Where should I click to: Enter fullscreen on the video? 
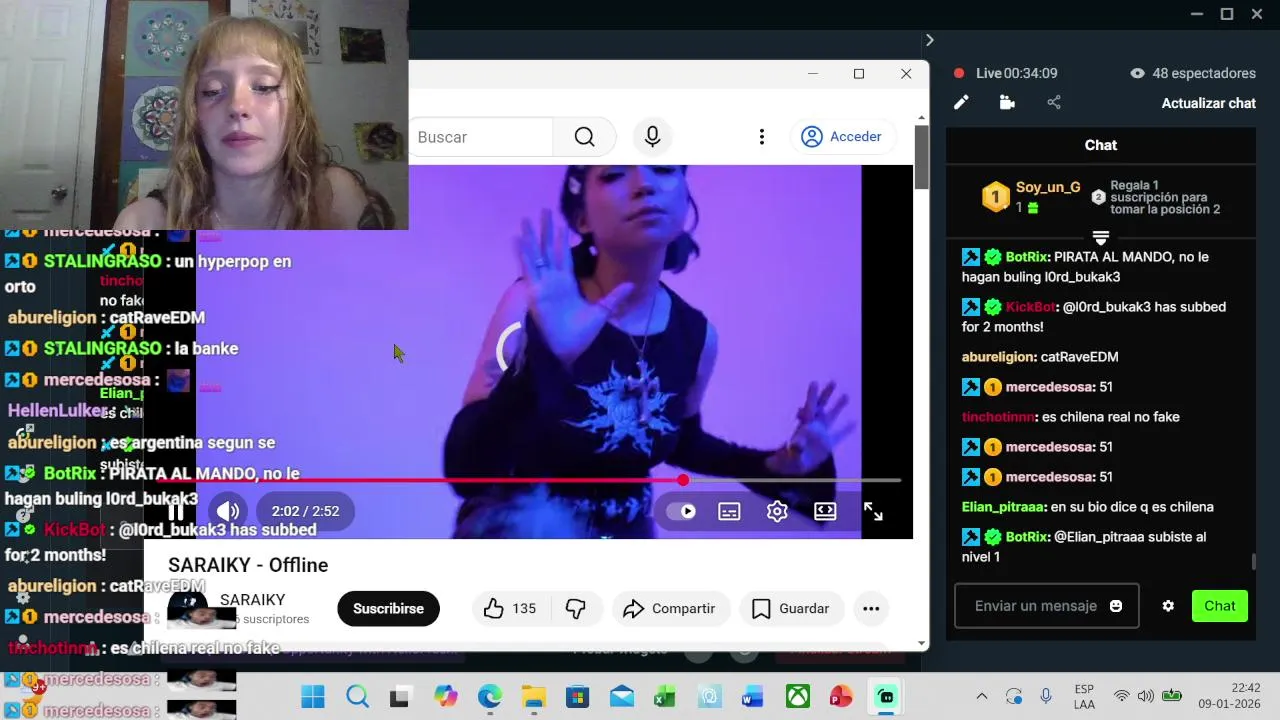coord(873,511)
